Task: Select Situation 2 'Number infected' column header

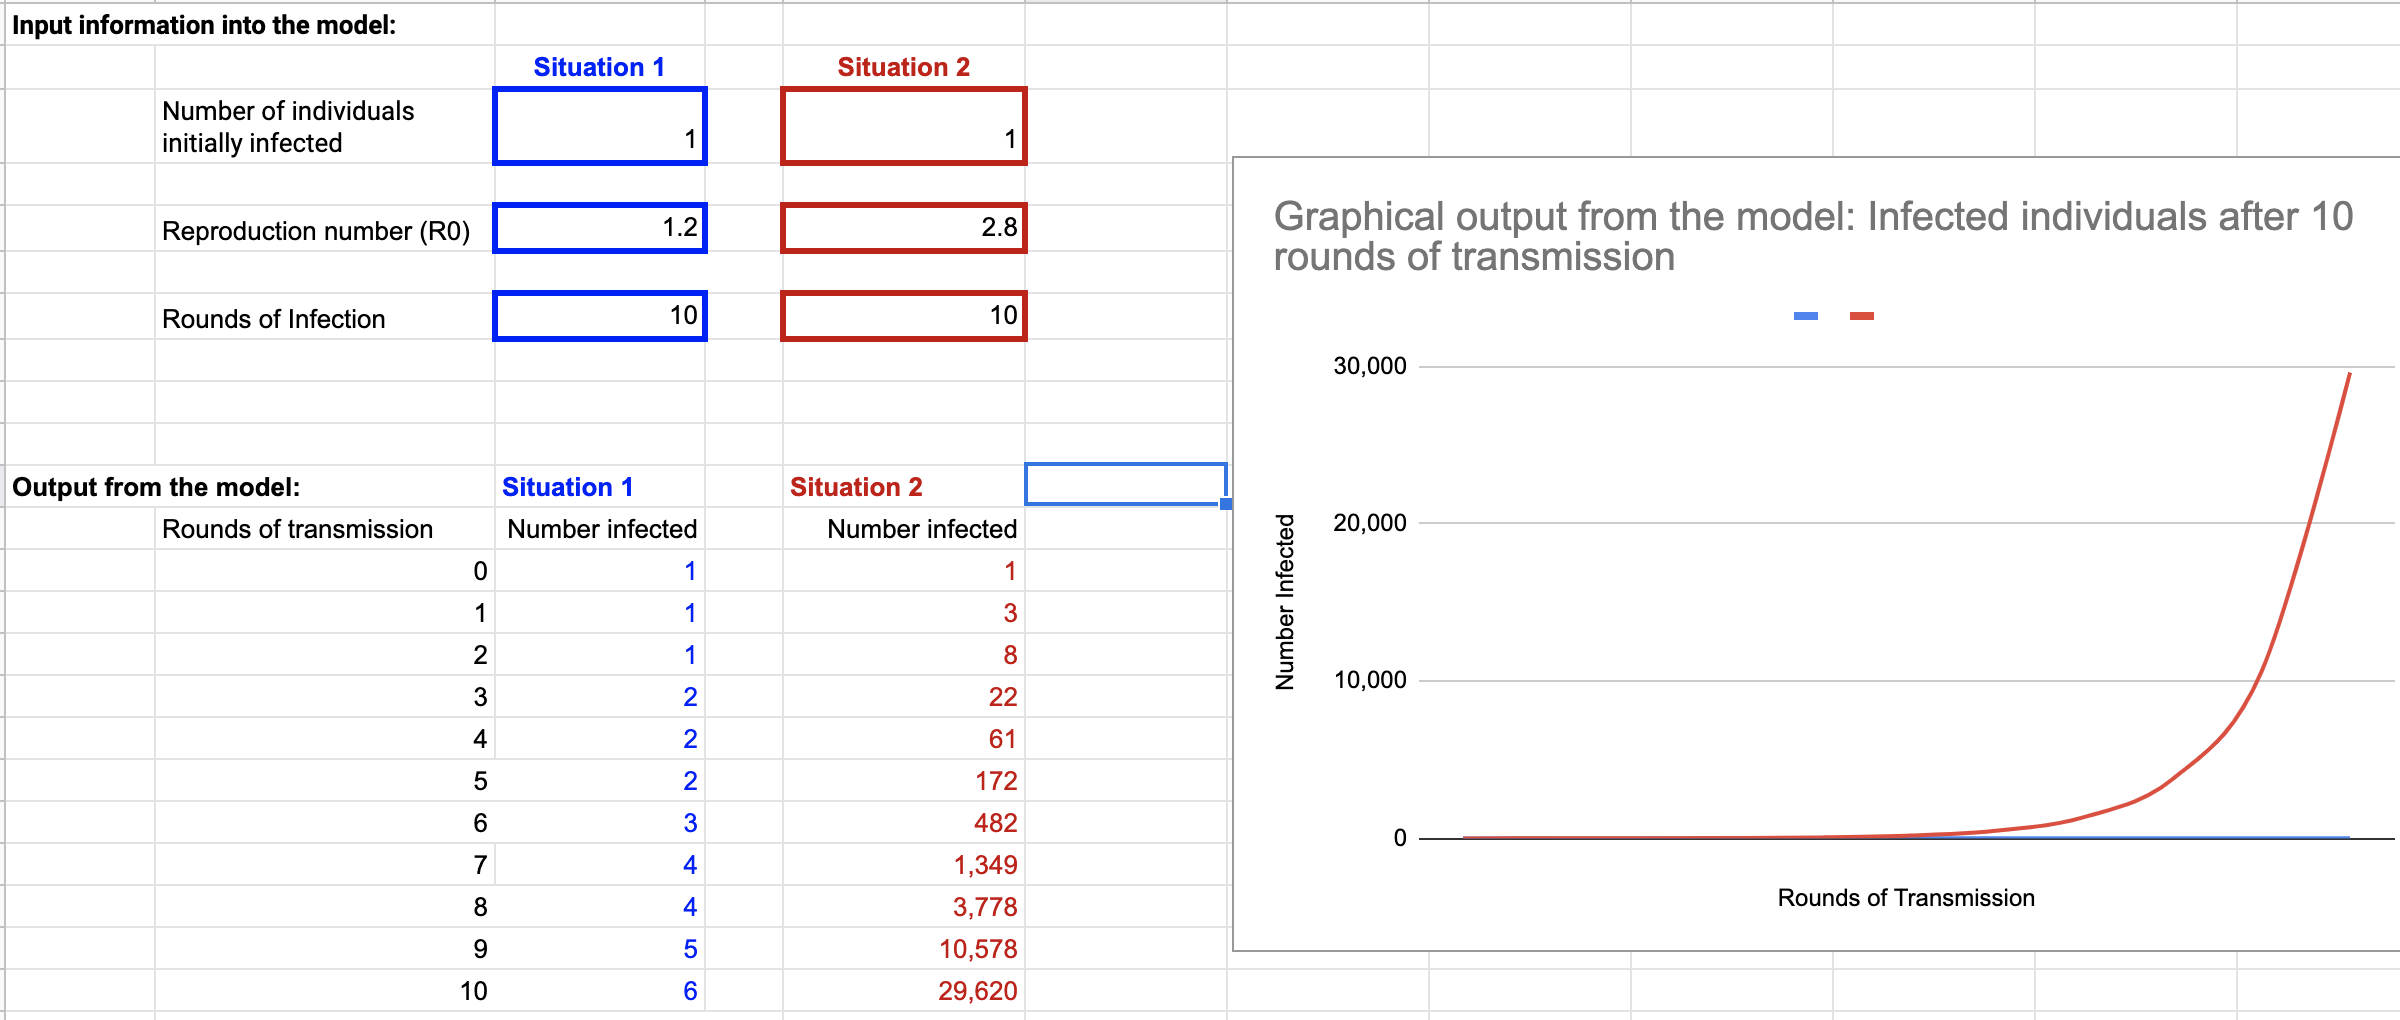Action: (x=922, y=529)
